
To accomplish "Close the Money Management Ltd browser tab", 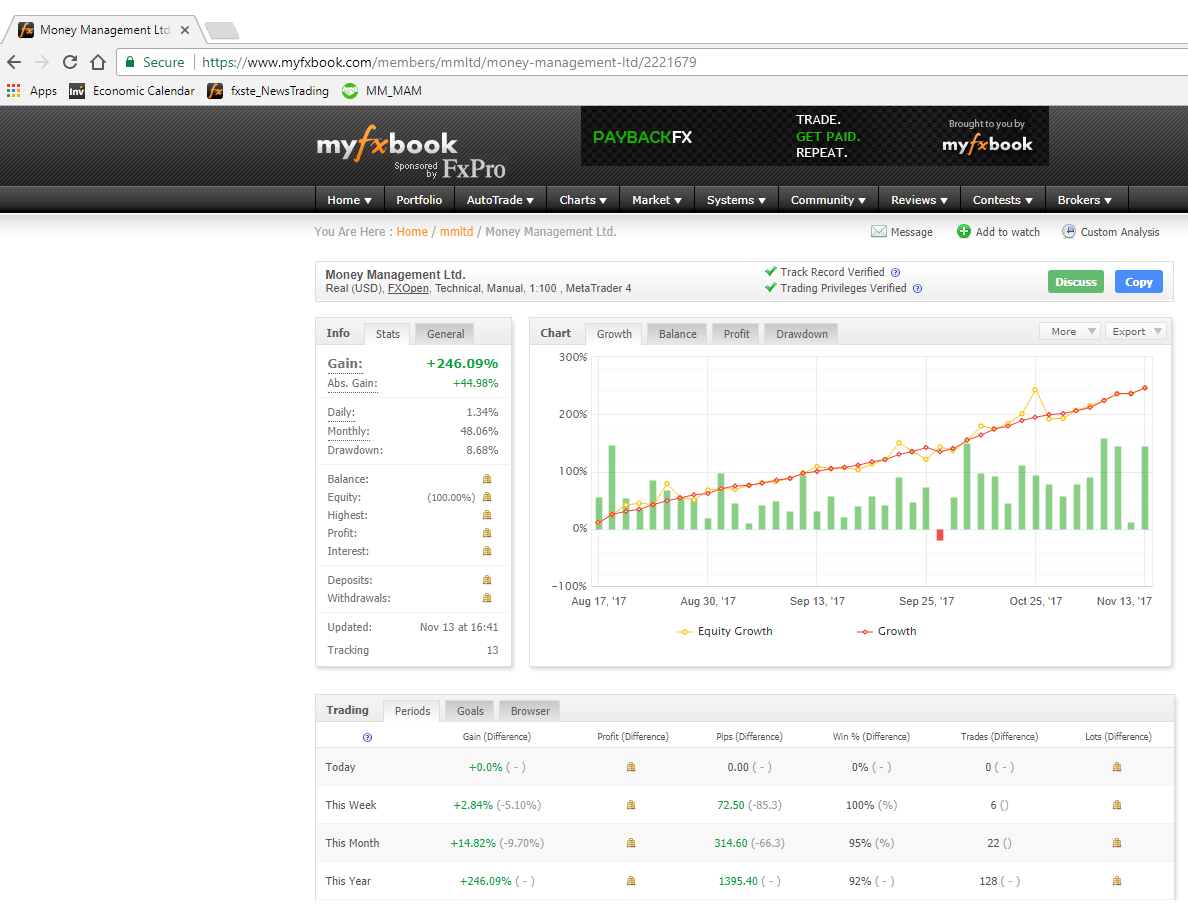I will pyautogui.click(x=185, y=30).
